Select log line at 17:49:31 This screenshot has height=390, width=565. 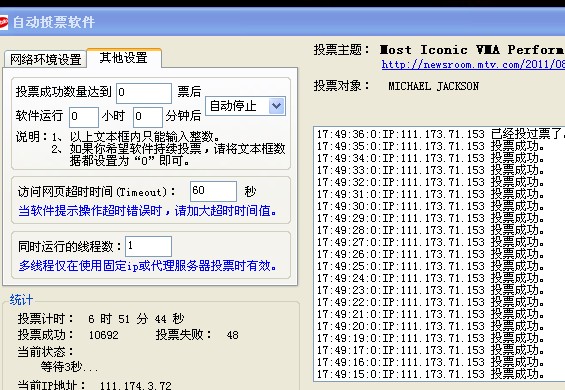point(431,194)
